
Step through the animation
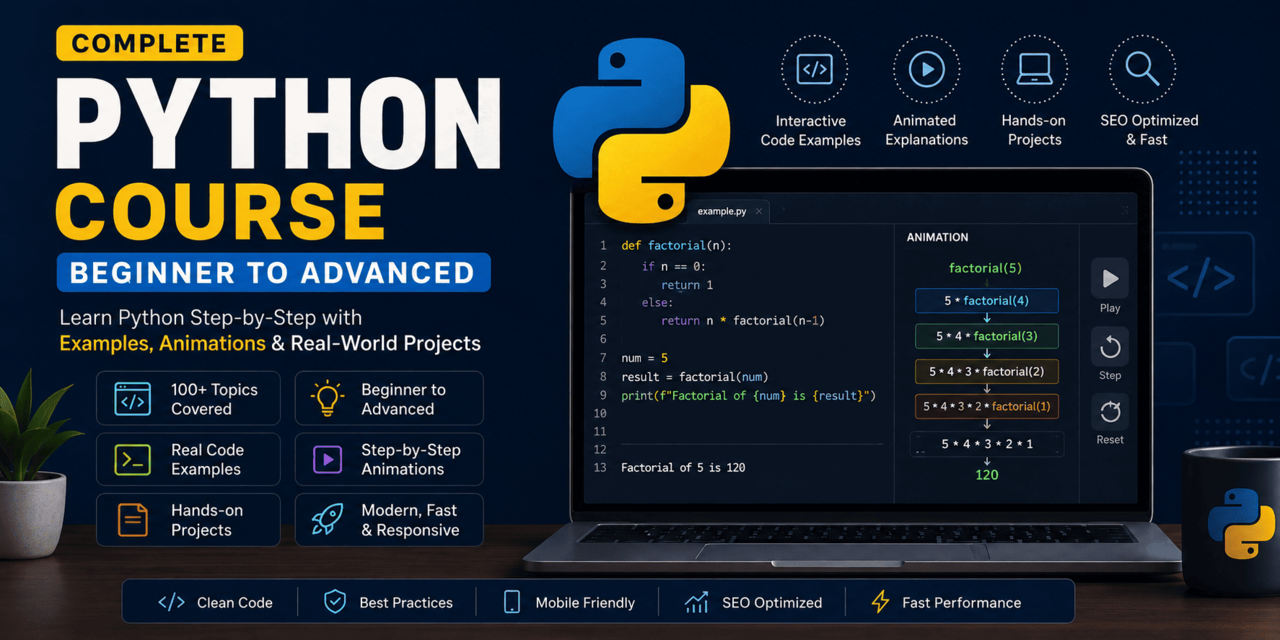point(1110,347)
